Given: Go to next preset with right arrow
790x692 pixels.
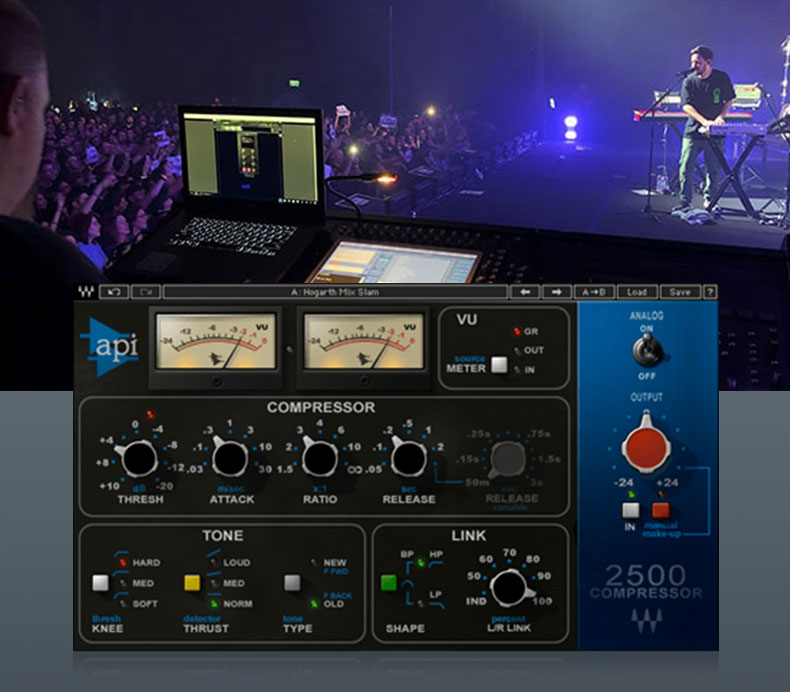Looking at the screenshot, I should point(557,292).
